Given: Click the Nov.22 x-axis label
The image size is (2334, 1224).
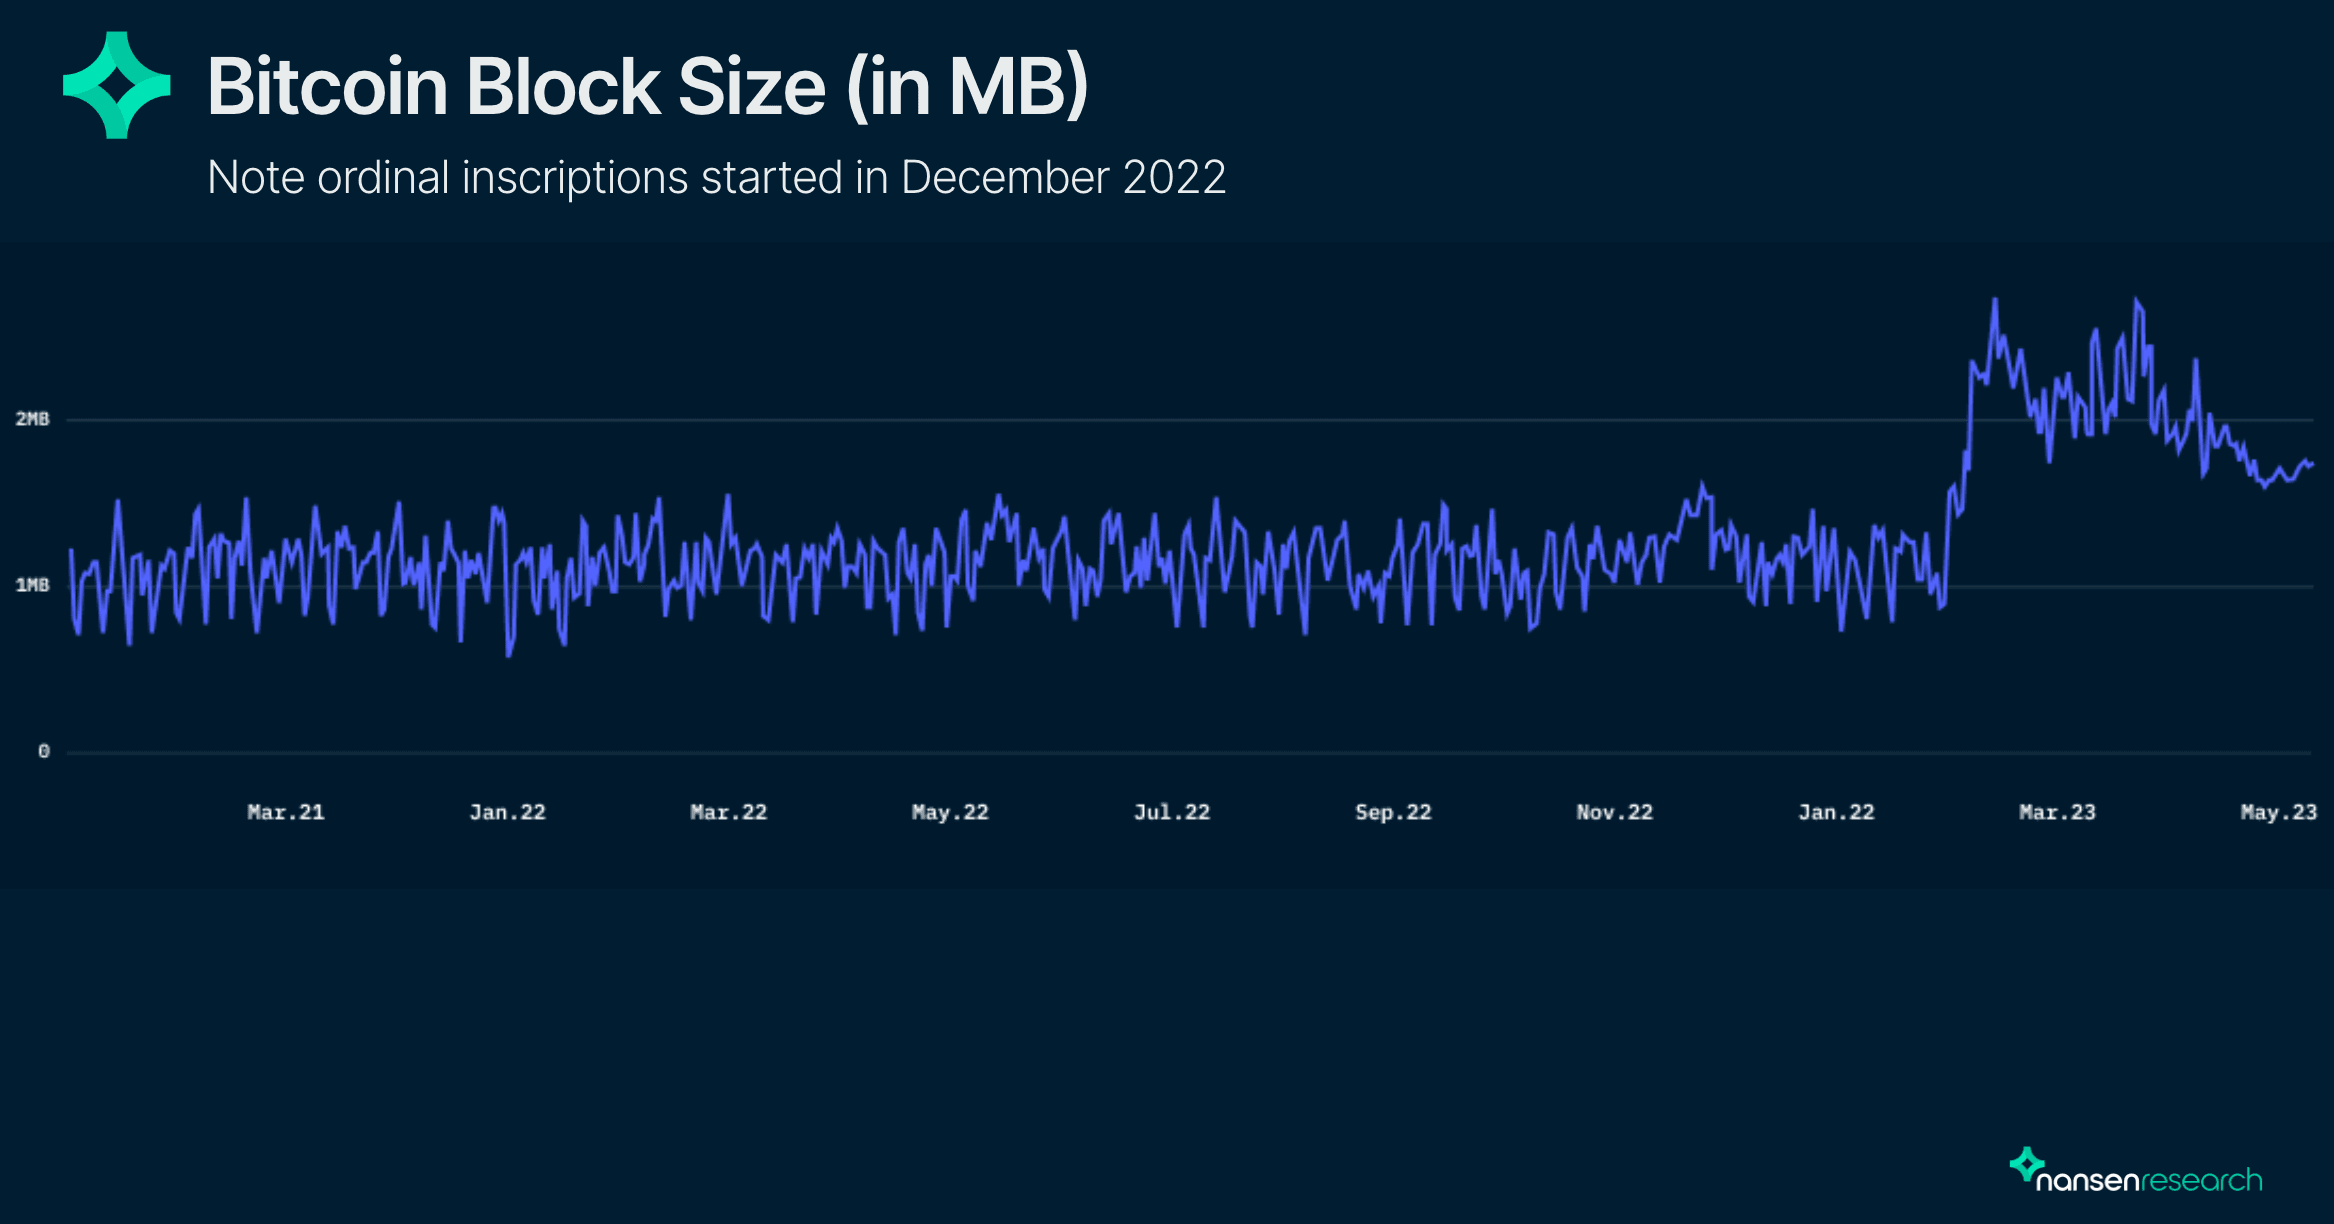Looking at the screenshot, I should click(x=1615, y=812).
